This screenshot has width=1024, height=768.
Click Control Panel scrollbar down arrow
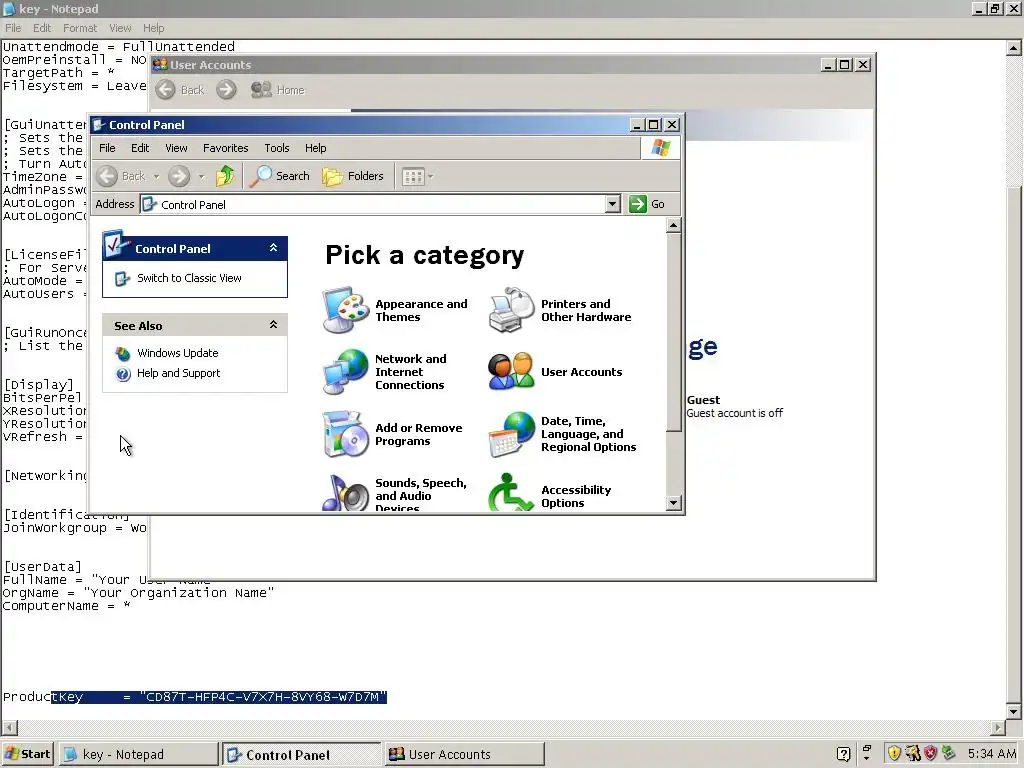point(673,503)
